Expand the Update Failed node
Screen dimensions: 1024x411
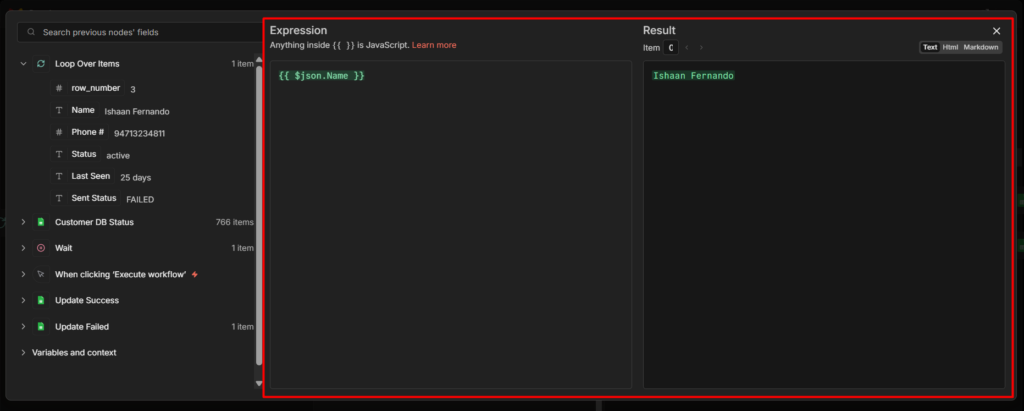[x=24, y=327]
